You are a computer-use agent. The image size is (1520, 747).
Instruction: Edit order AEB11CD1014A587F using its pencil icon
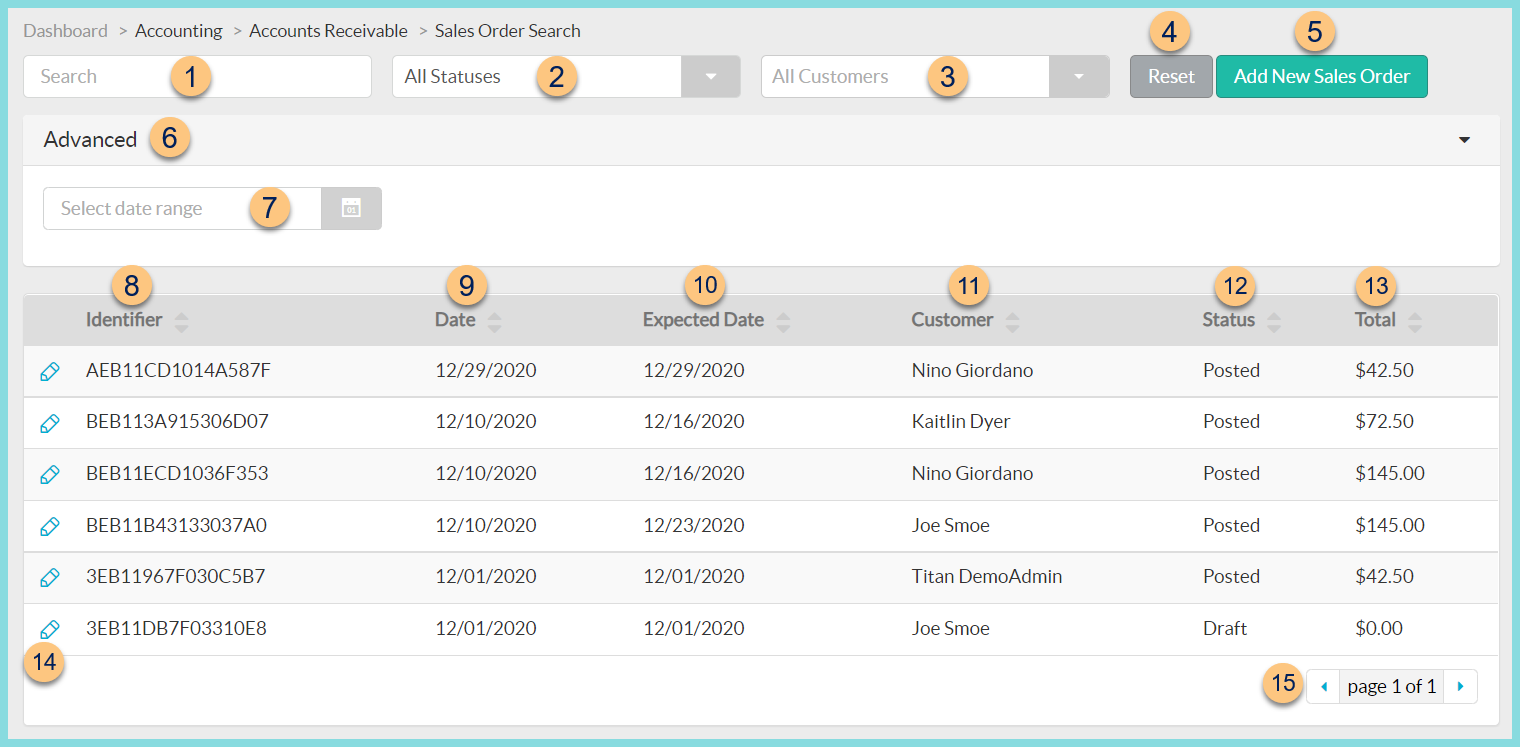[x=50, y=370]
